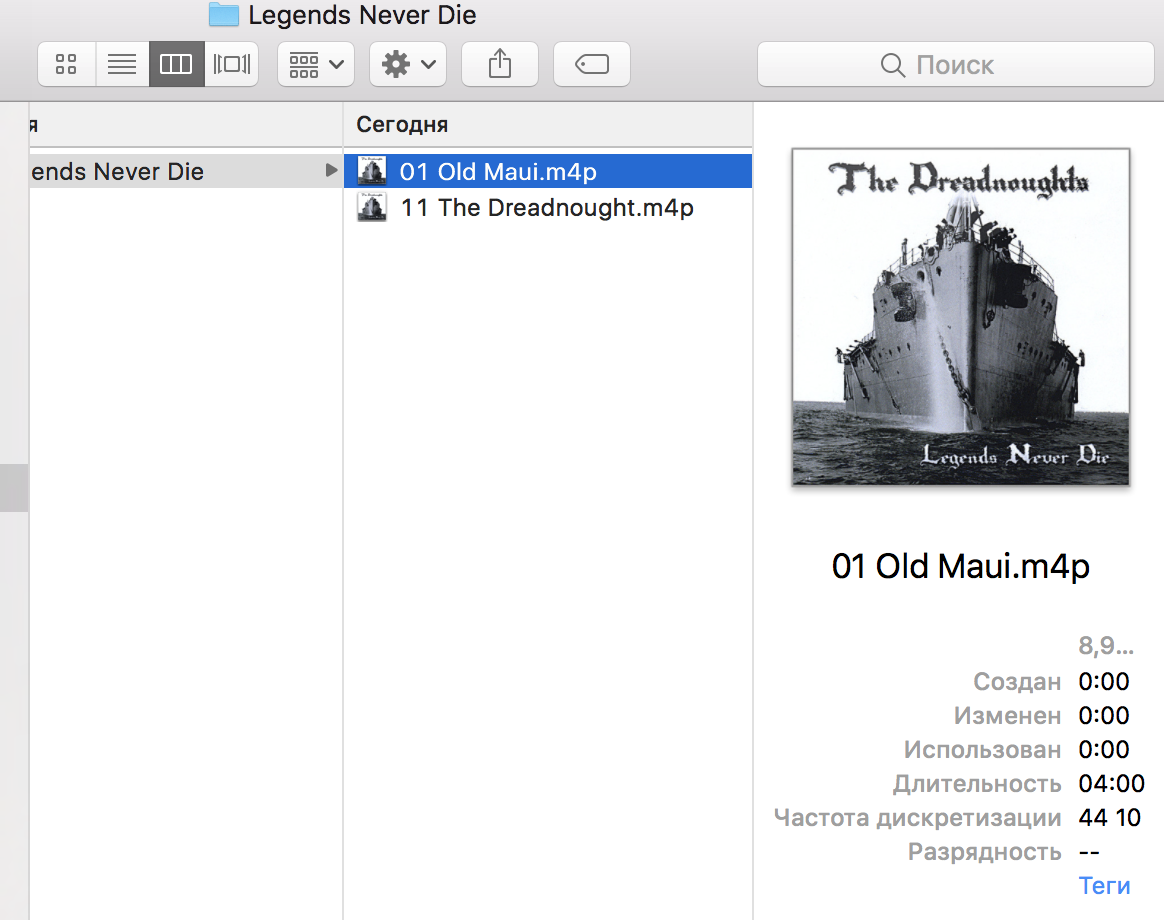The height and width of the screenshot is (920, 1164).
Task: Open the gear action menu
Action: coord(408,65)
